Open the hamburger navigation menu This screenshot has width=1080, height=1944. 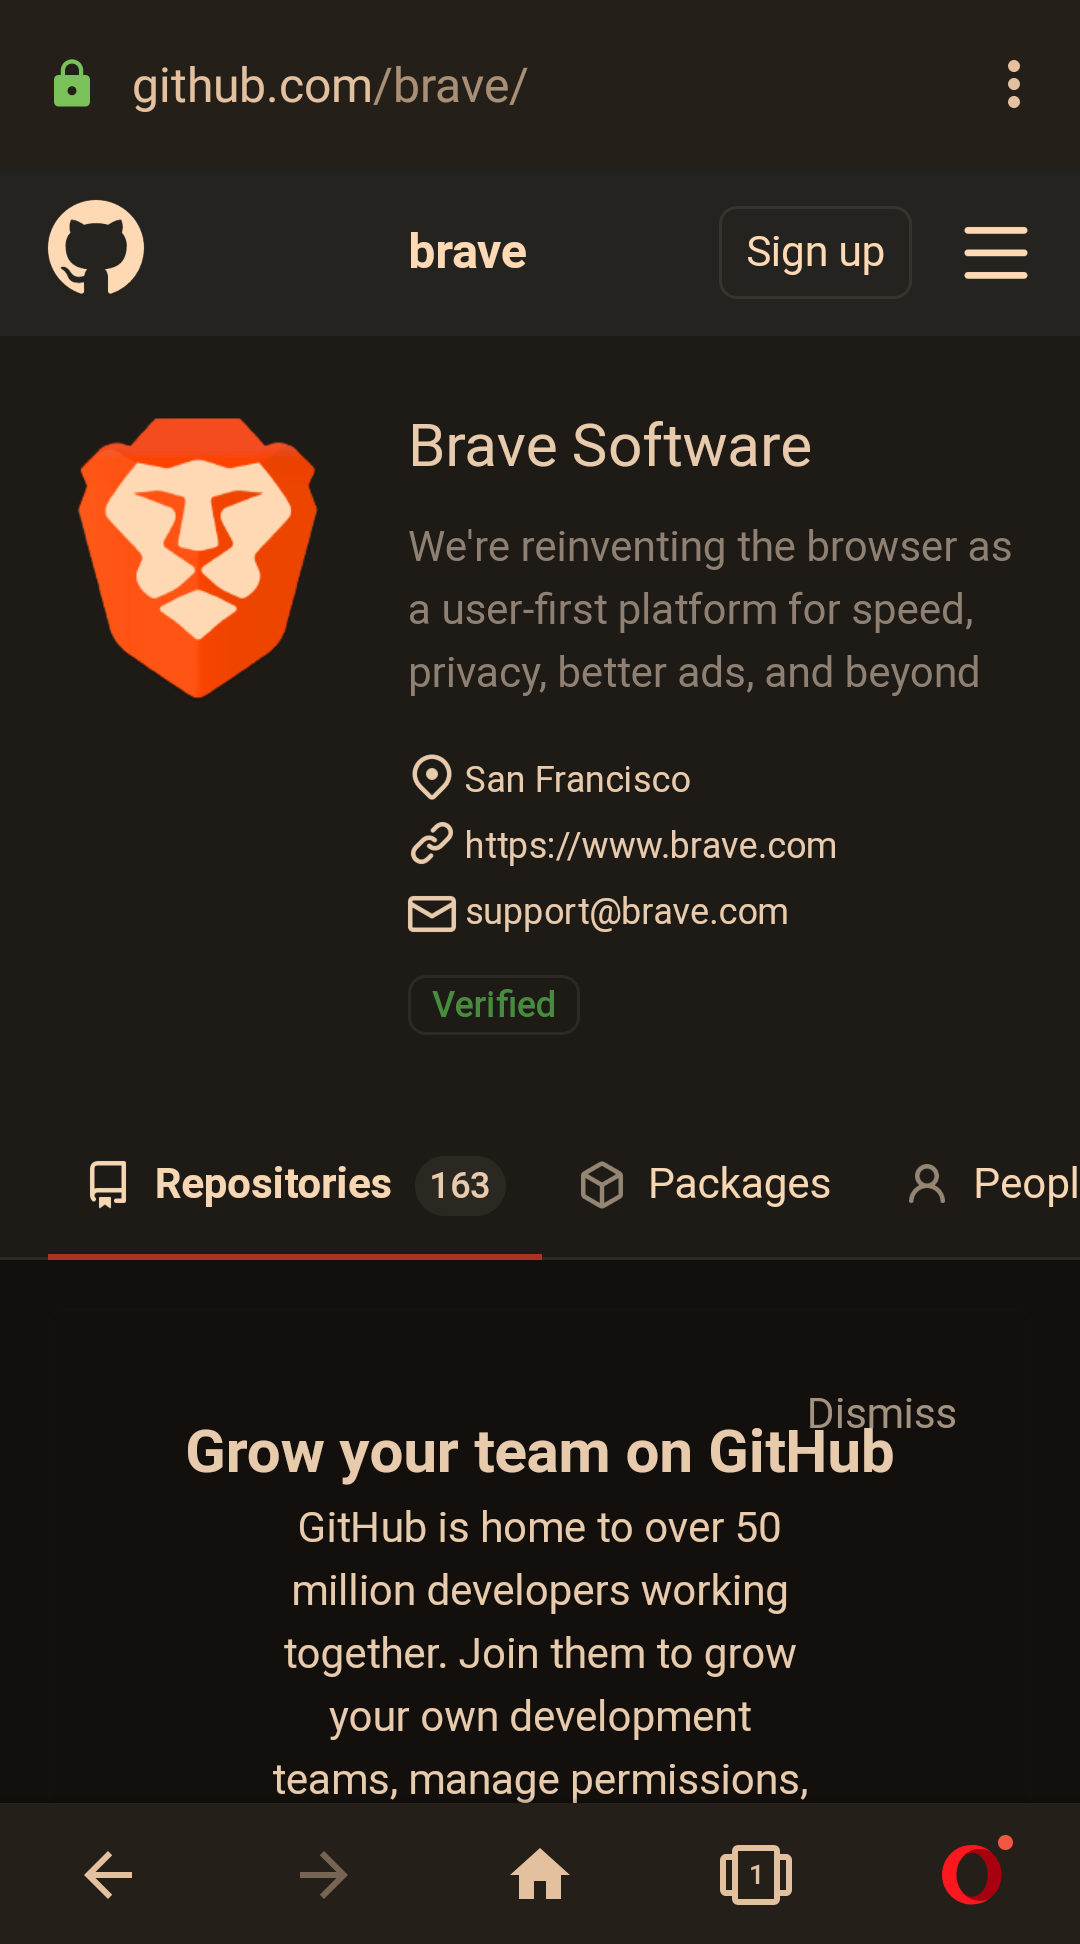point(995,252)
